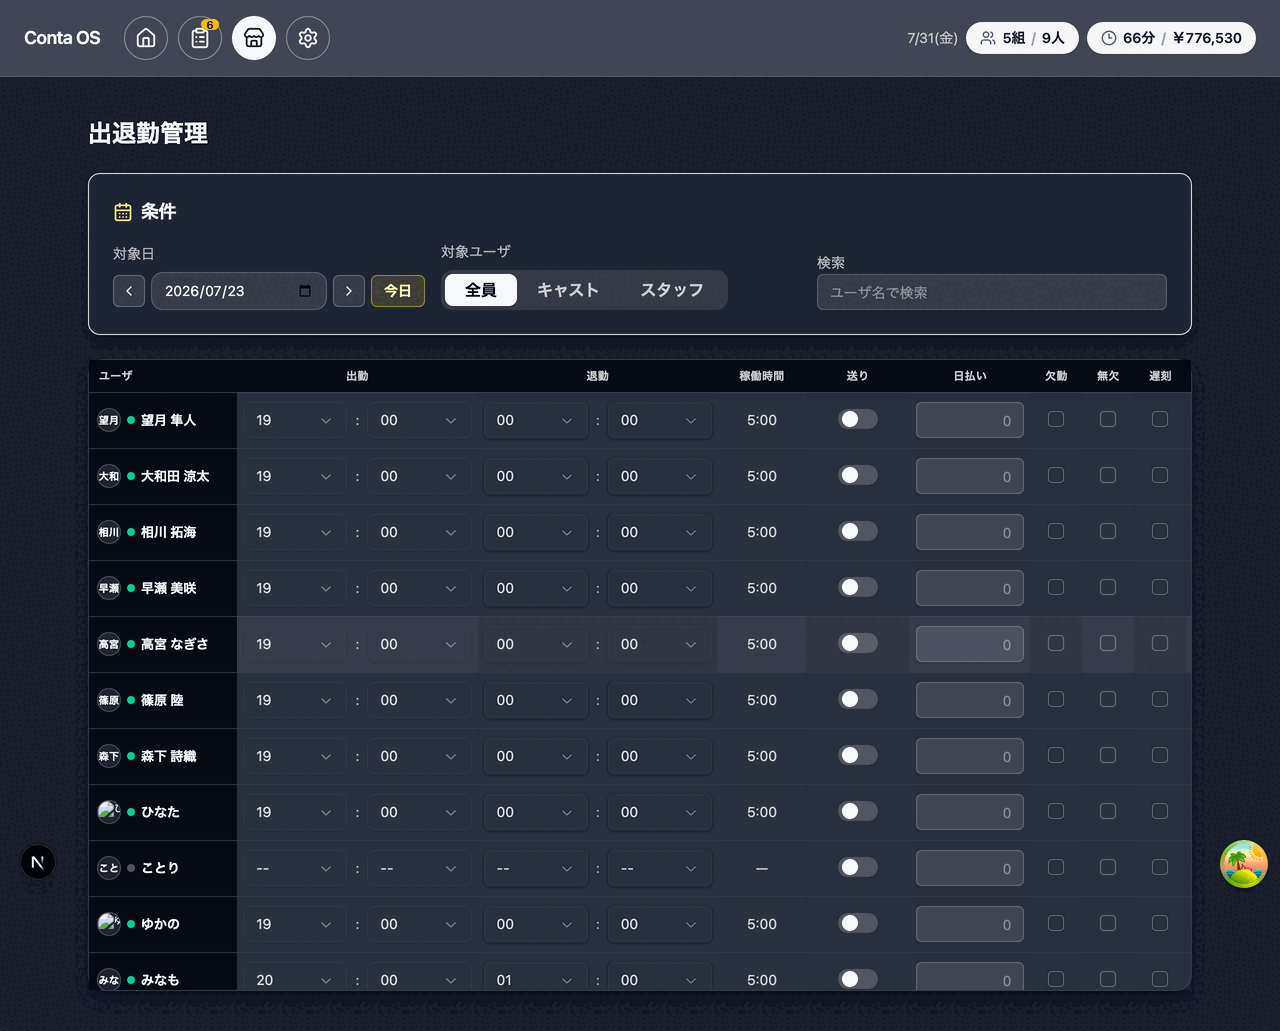Toggle 送り switch for 望月 隼人
1280x1031 pixels.
(x=858, y=419)
